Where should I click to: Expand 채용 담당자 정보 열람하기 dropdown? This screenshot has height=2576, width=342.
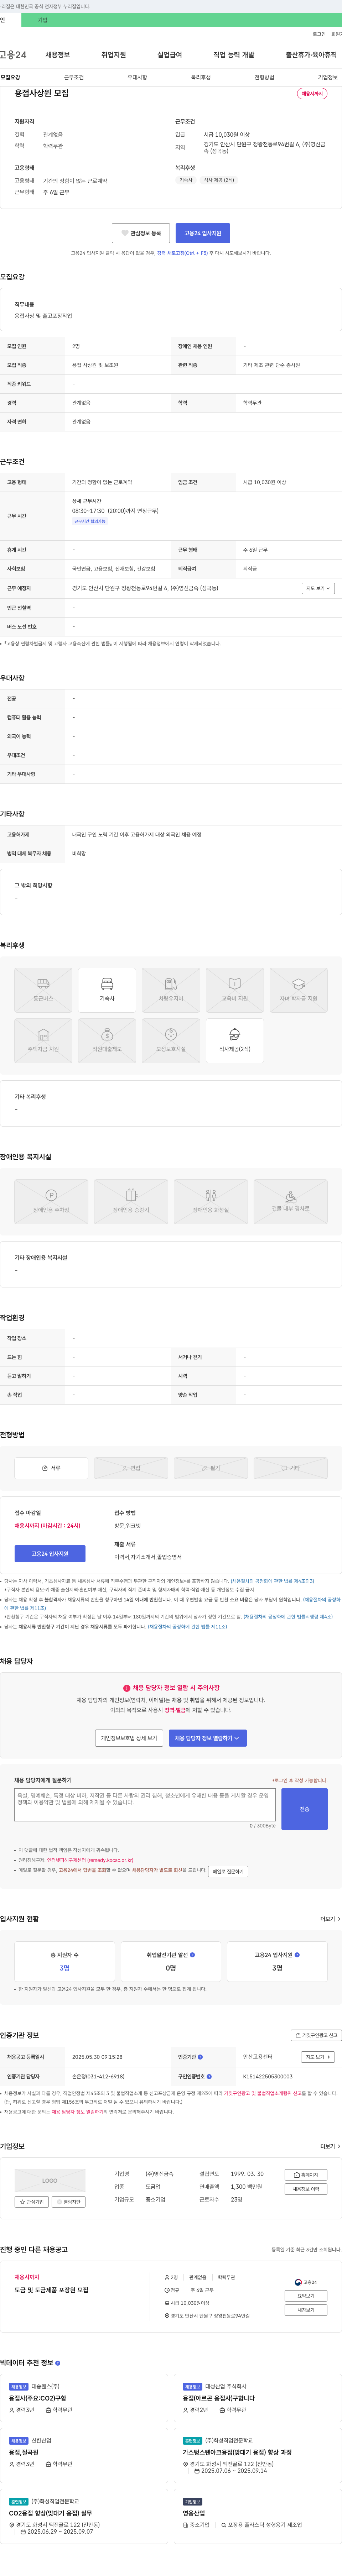pyautogui.click(x=208, y=1738)
